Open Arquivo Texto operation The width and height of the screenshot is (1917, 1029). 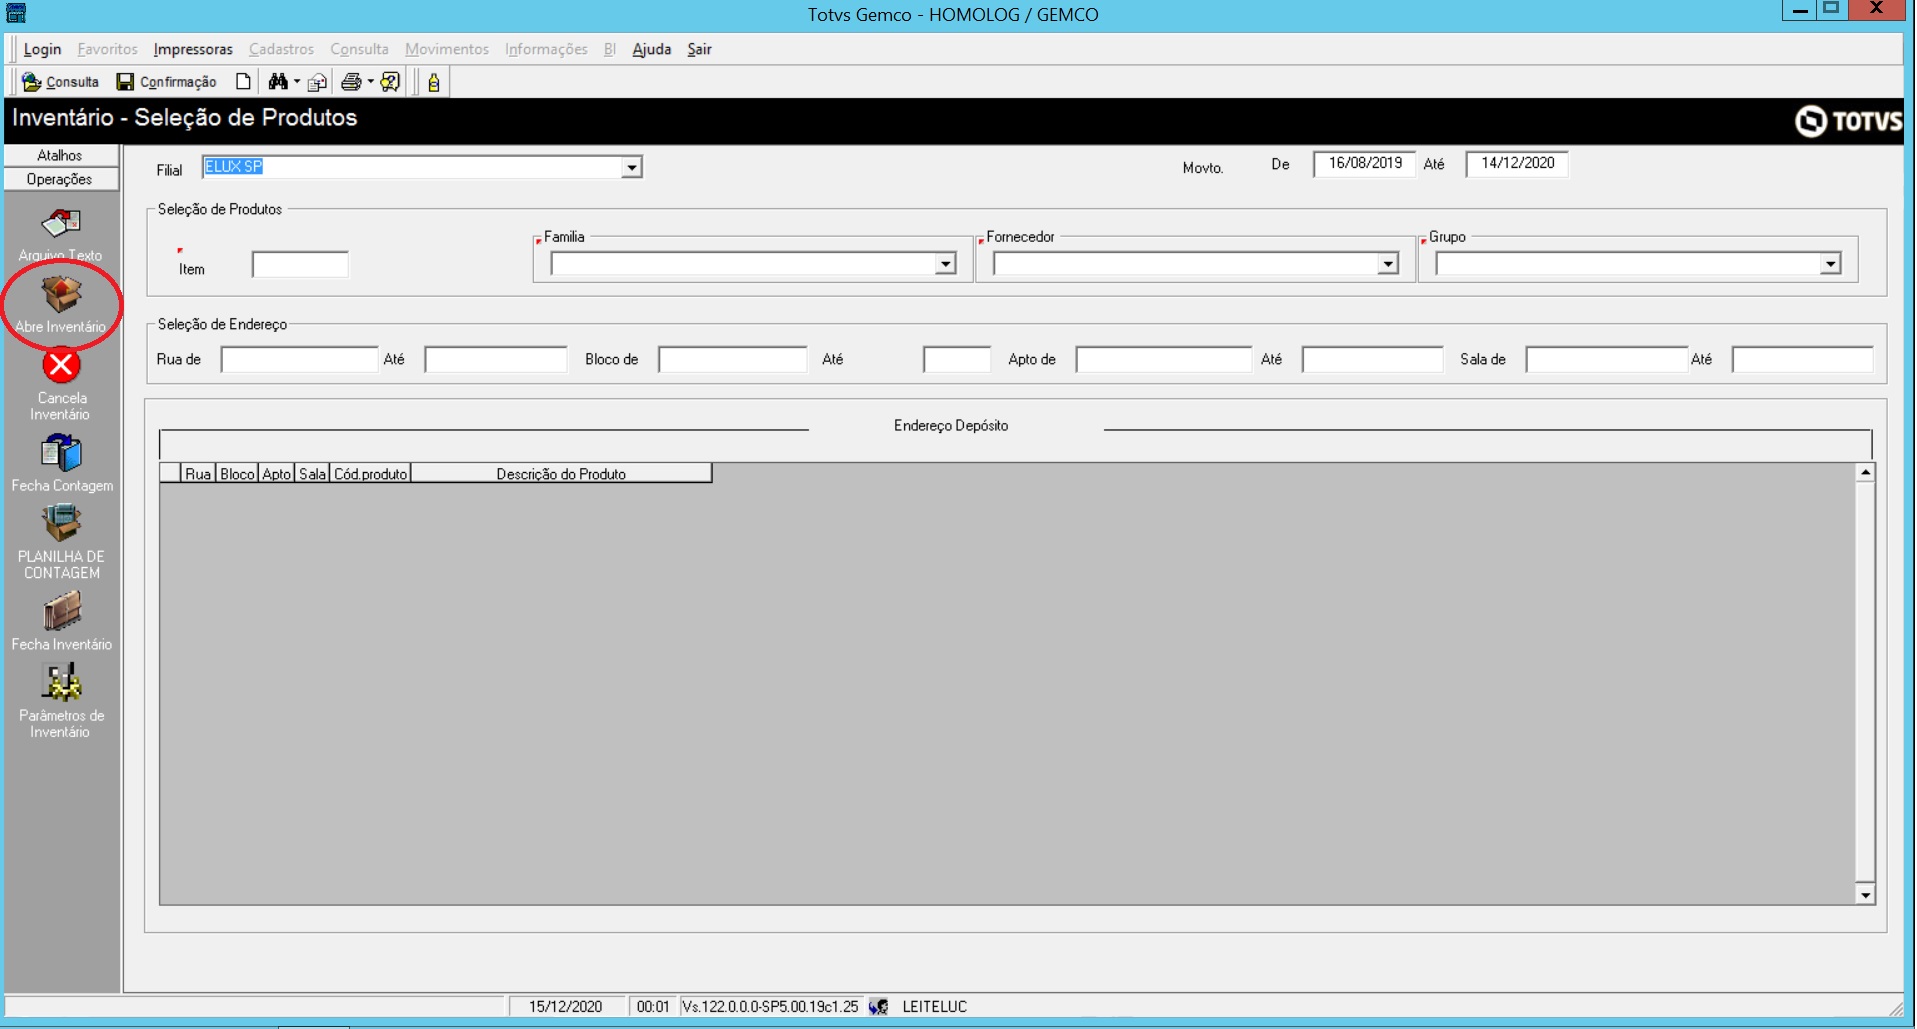point(60,234)
